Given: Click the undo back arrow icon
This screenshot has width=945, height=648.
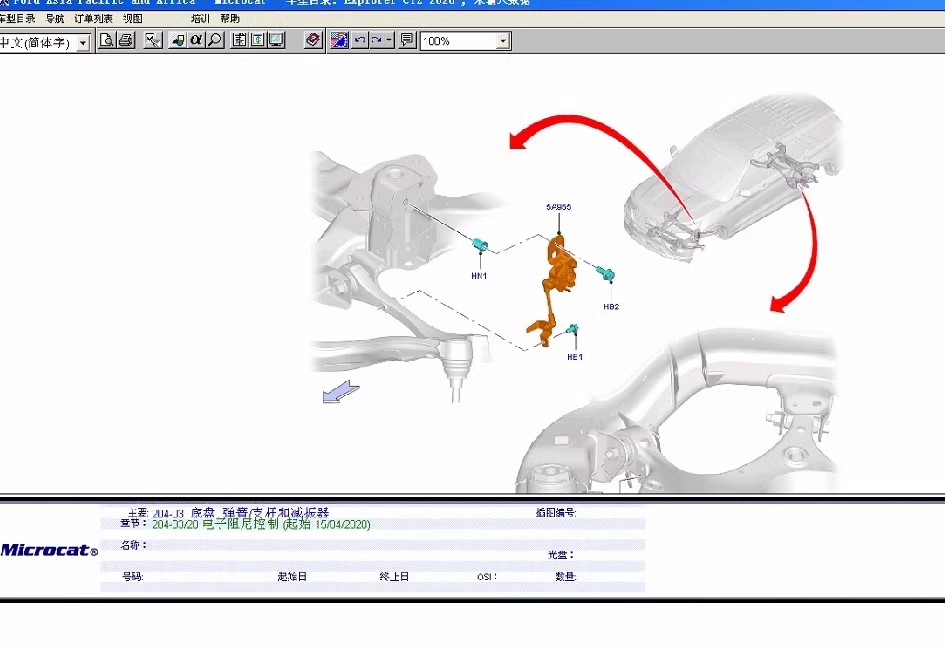Looking at the screenshot, I should point(360,41).
